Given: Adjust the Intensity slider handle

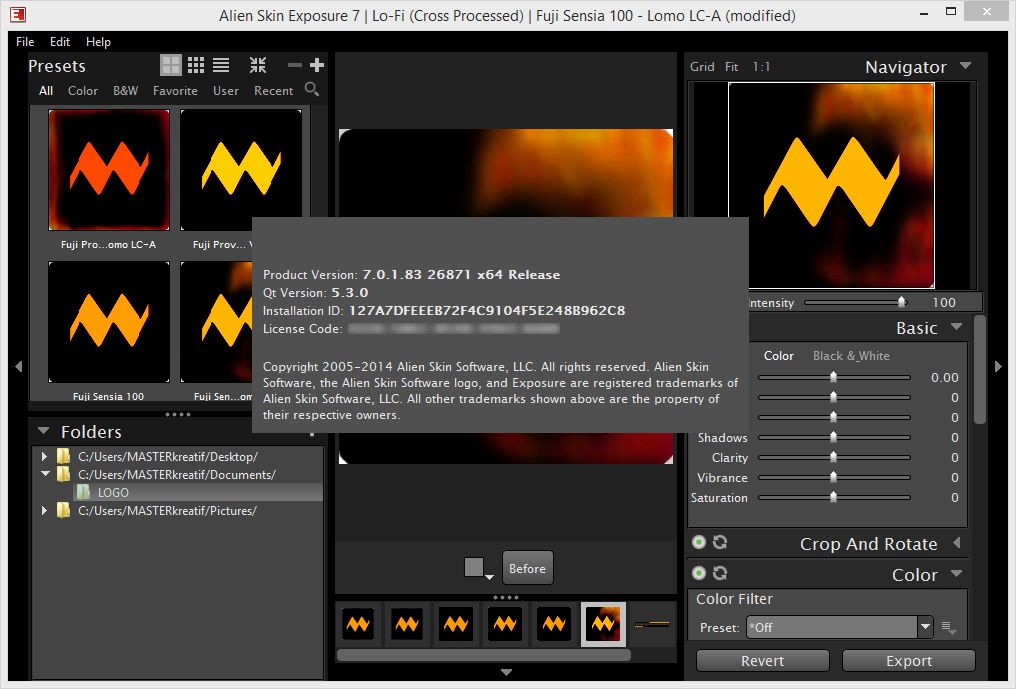Looking at the screenshot, I should 901,302.
